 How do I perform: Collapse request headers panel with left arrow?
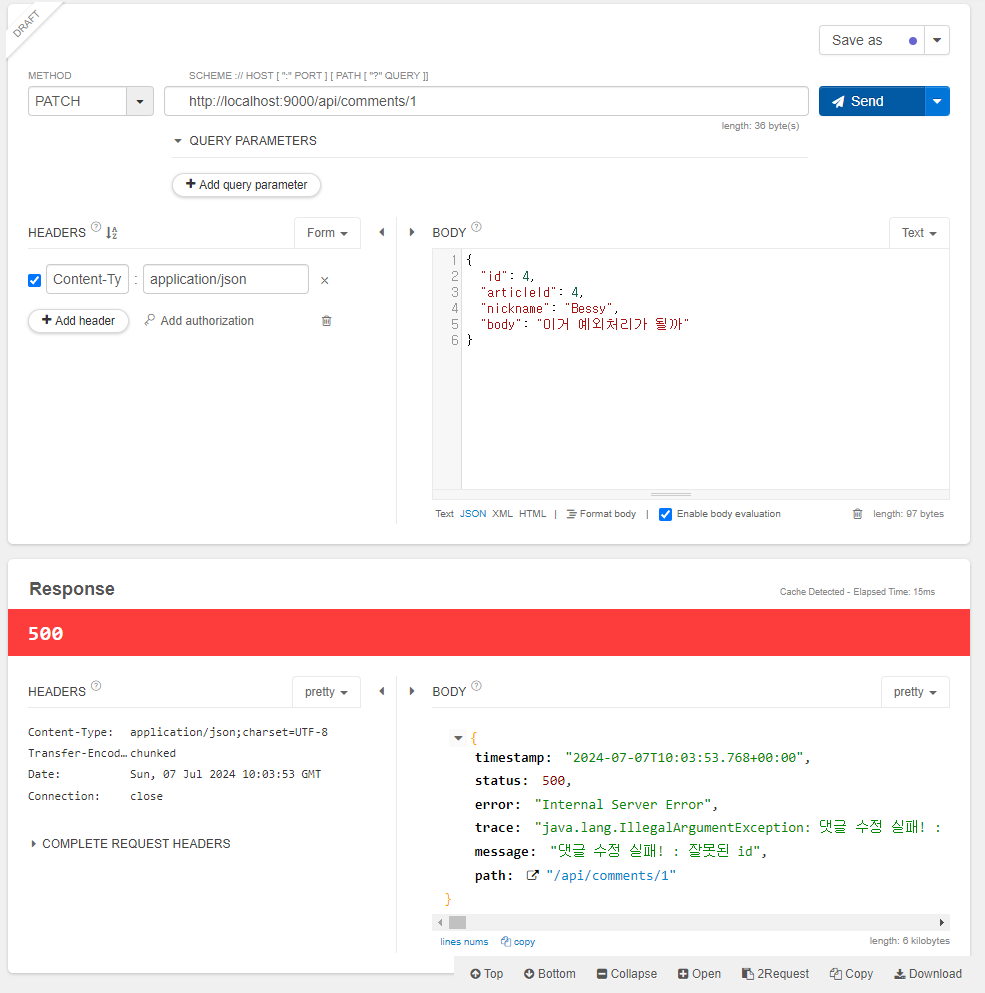[x=382, y=232]
